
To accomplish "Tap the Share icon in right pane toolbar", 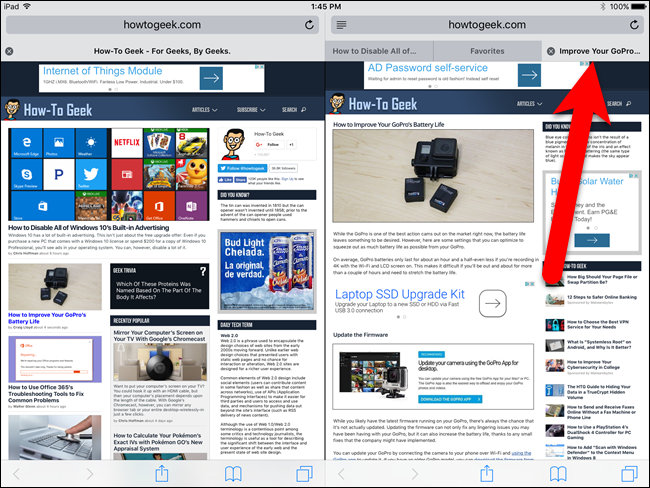I will pyautogui.click(x=486, y=473).
